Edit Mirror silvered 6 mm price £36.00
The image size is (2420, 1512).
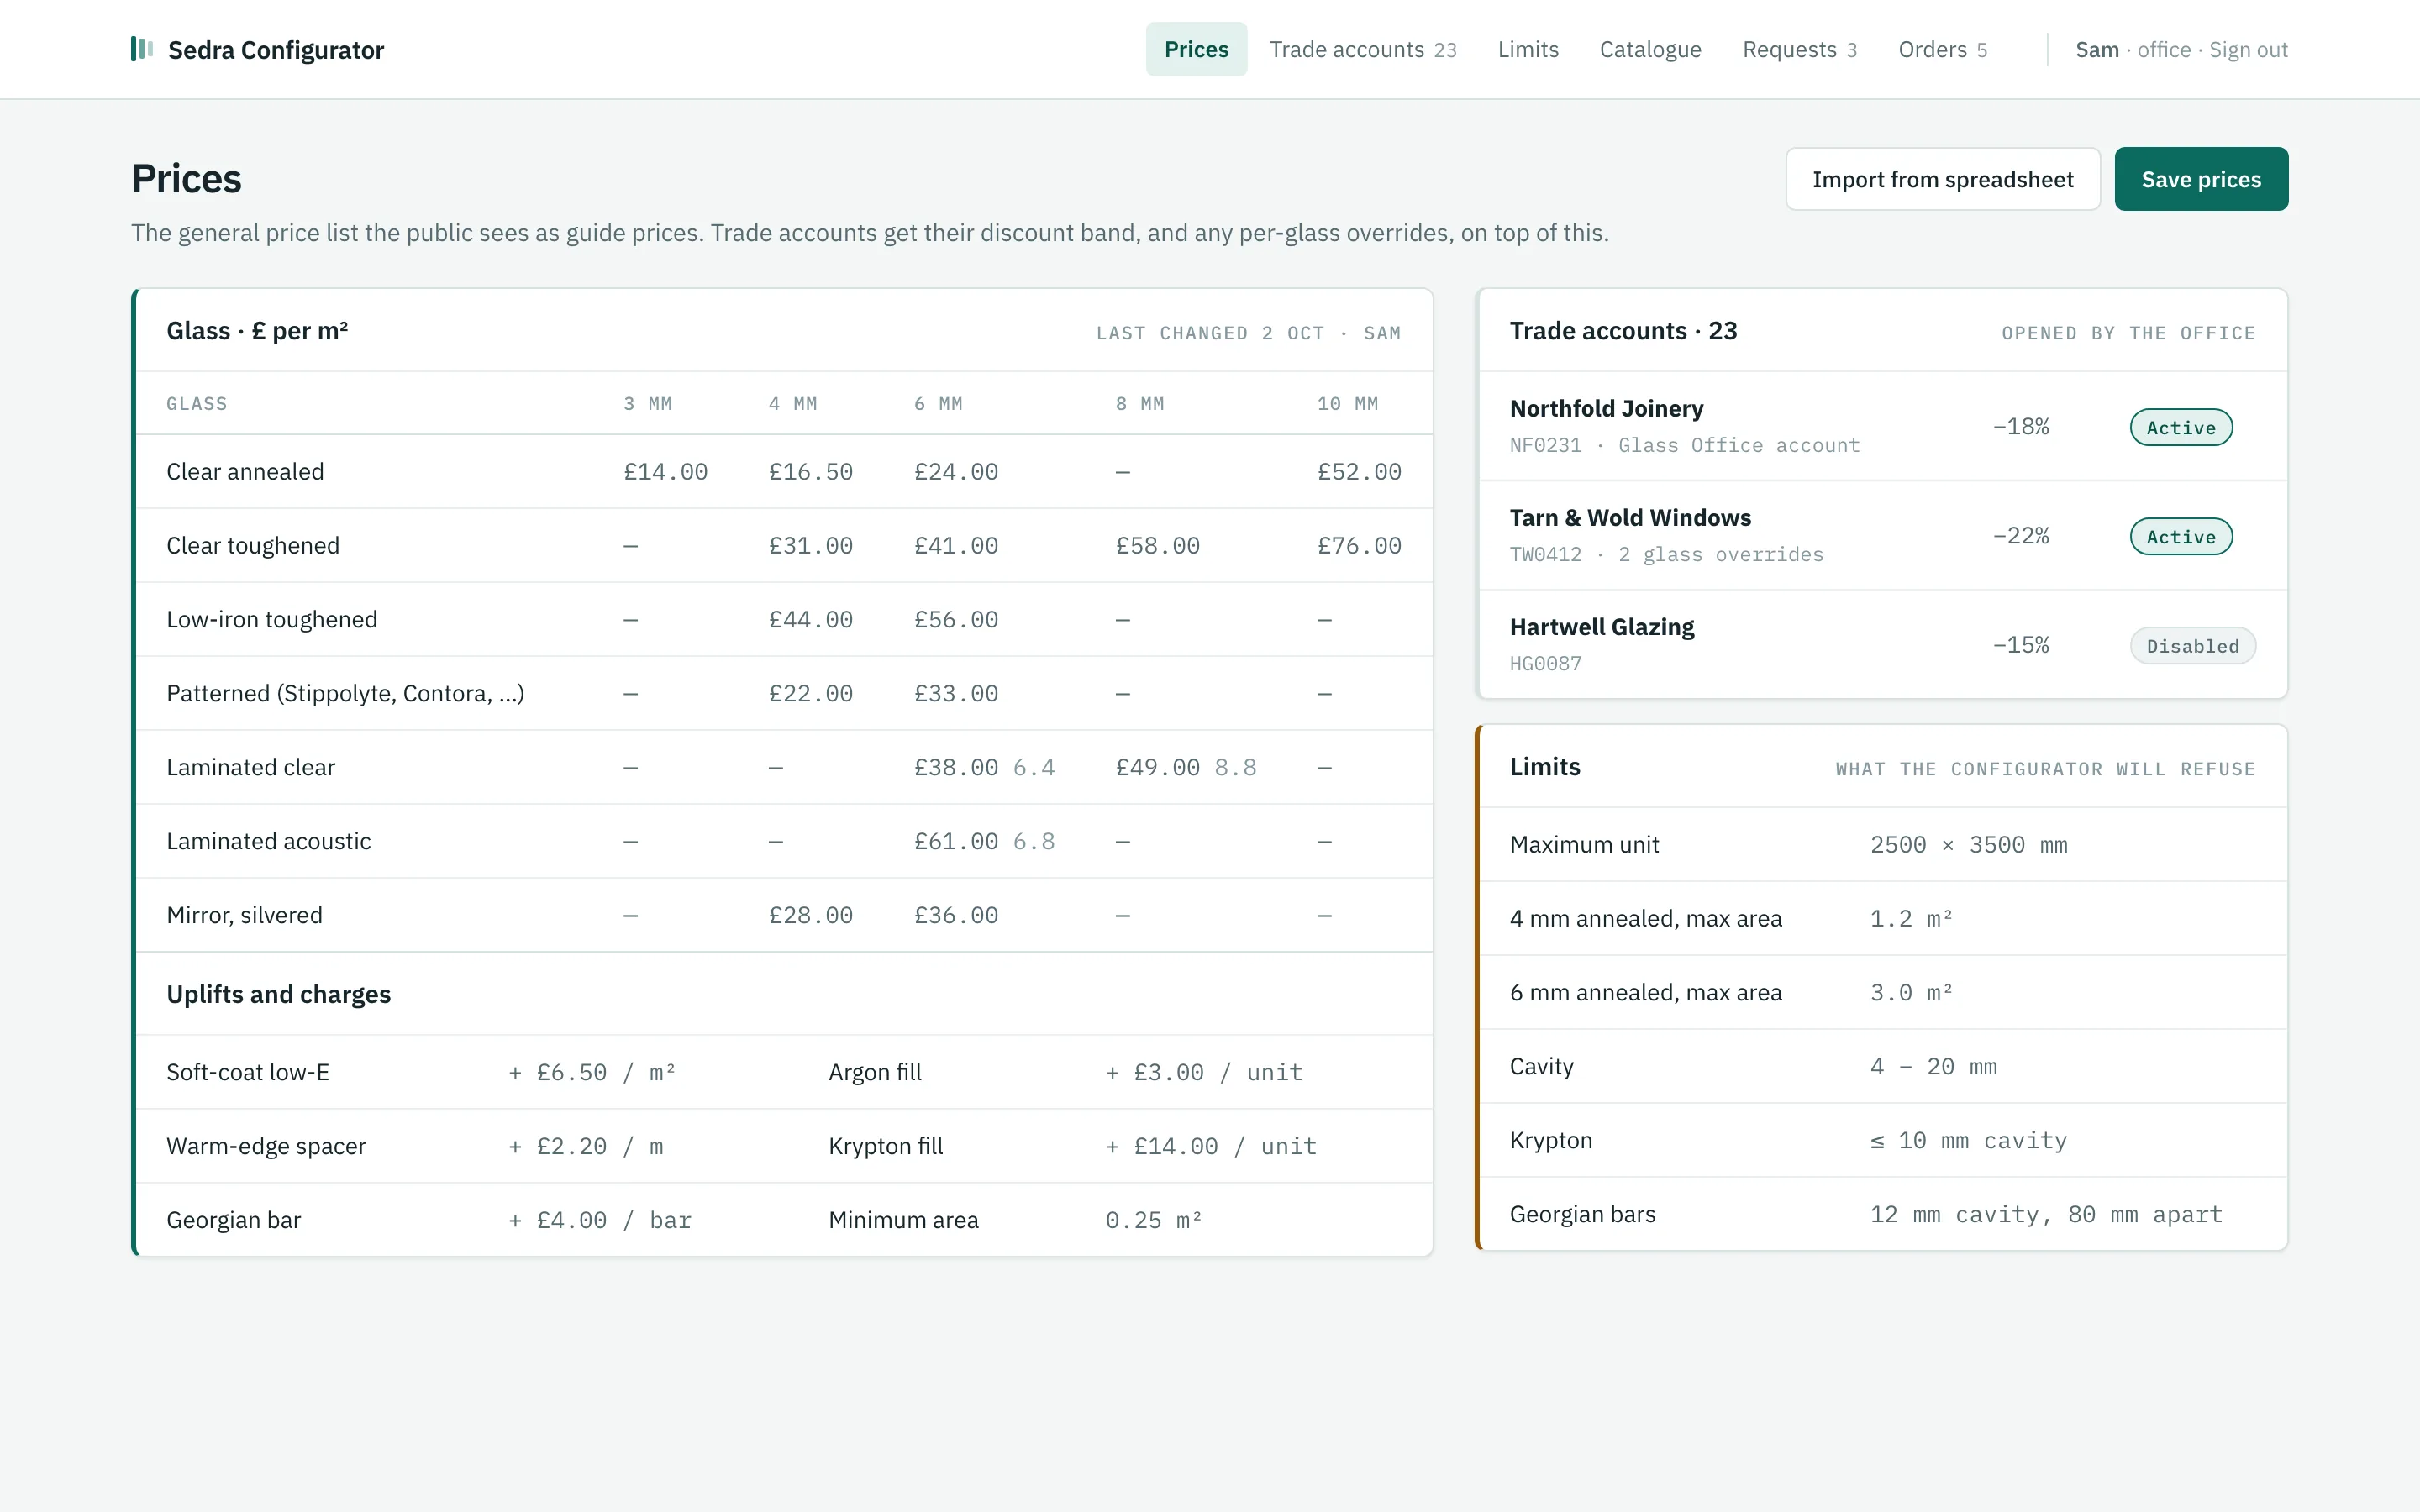click(x=956, y=916)
